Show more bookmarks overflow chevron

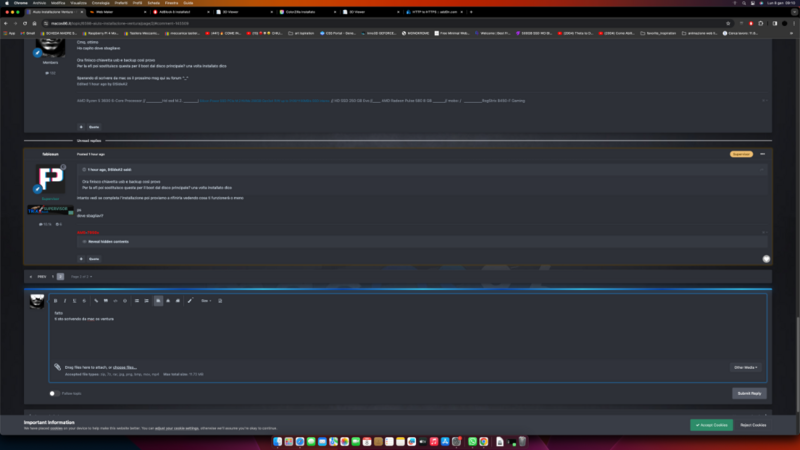click(791, 33)
